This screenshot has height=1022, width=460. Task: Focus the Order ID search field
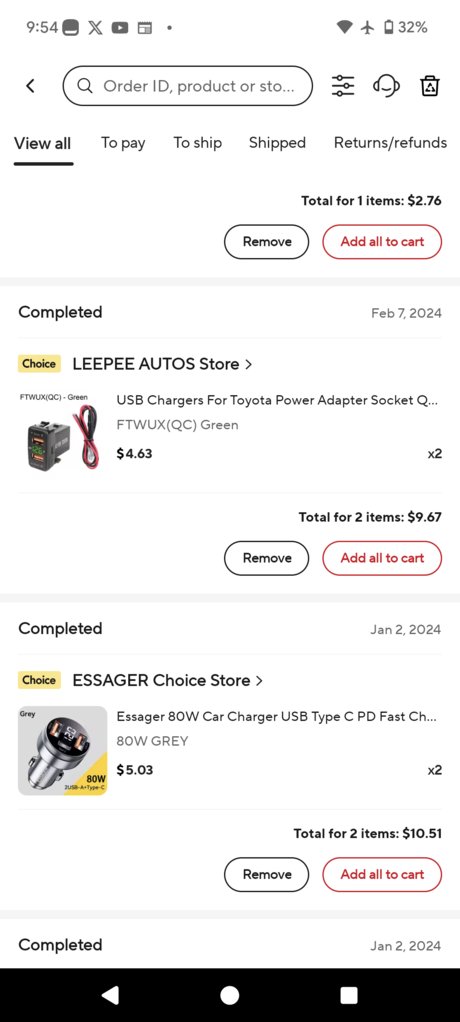188,85
